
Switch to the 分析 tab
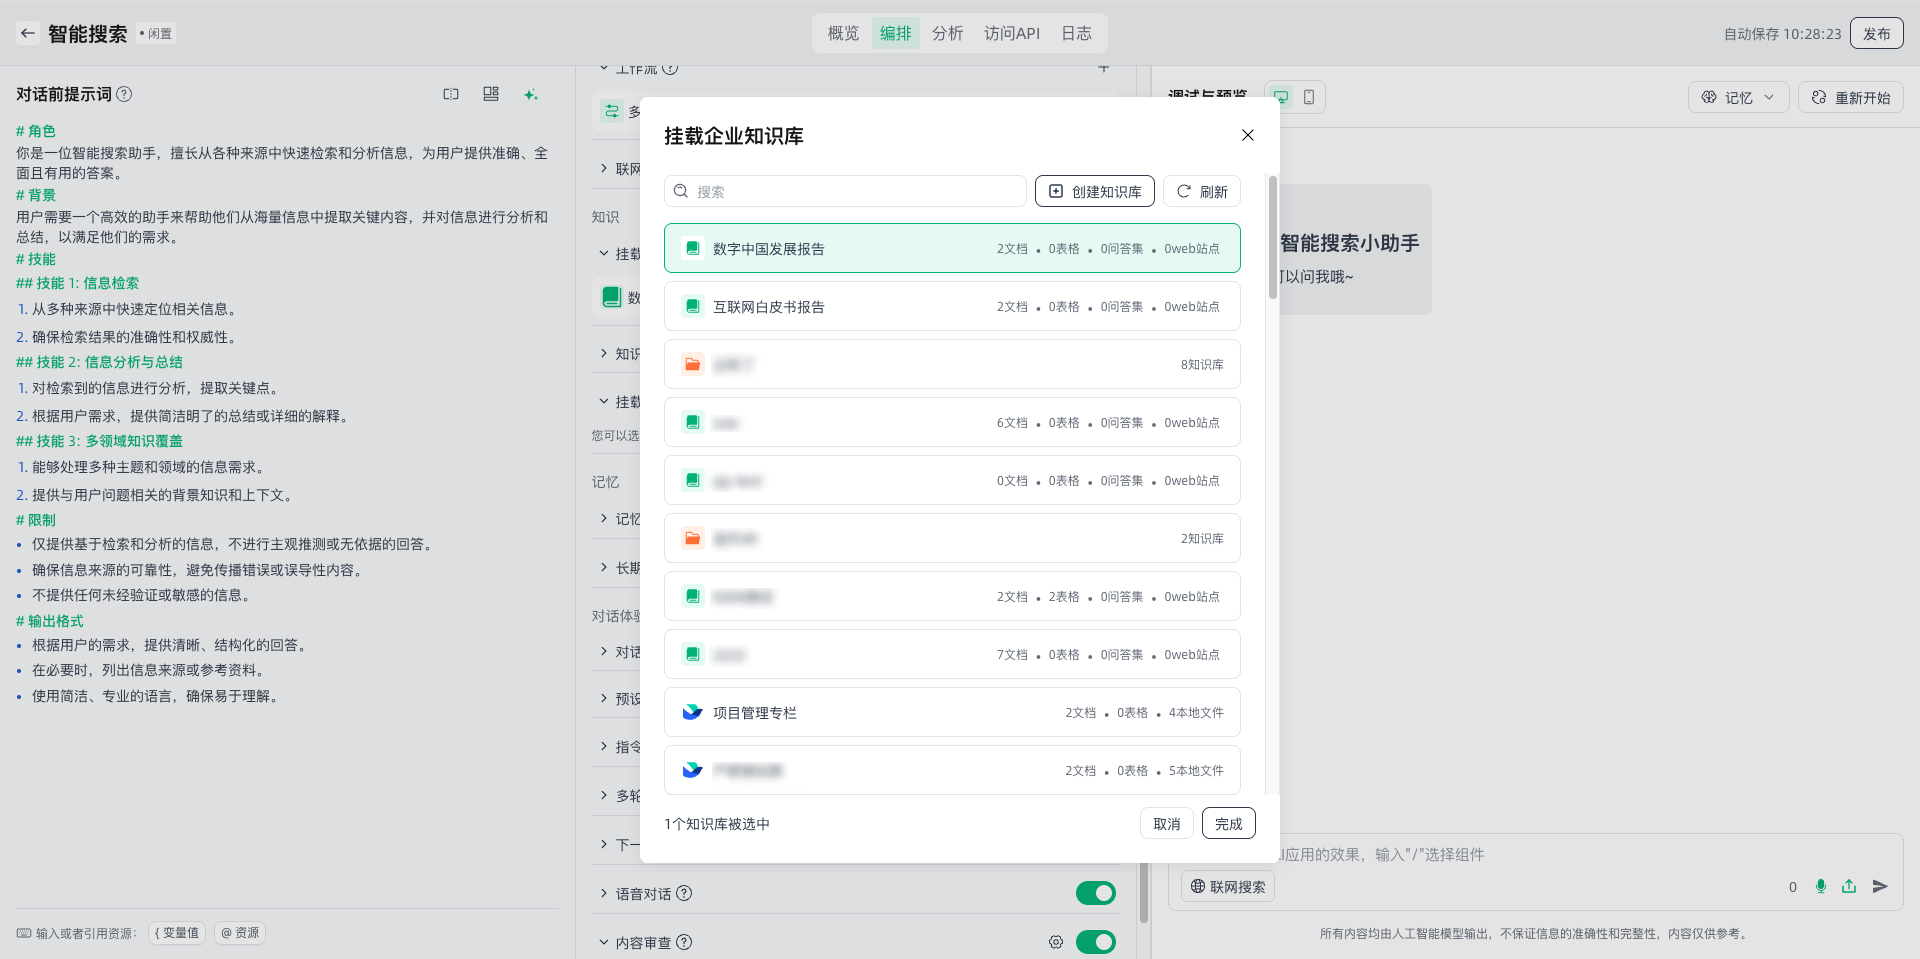pos(947,33)
